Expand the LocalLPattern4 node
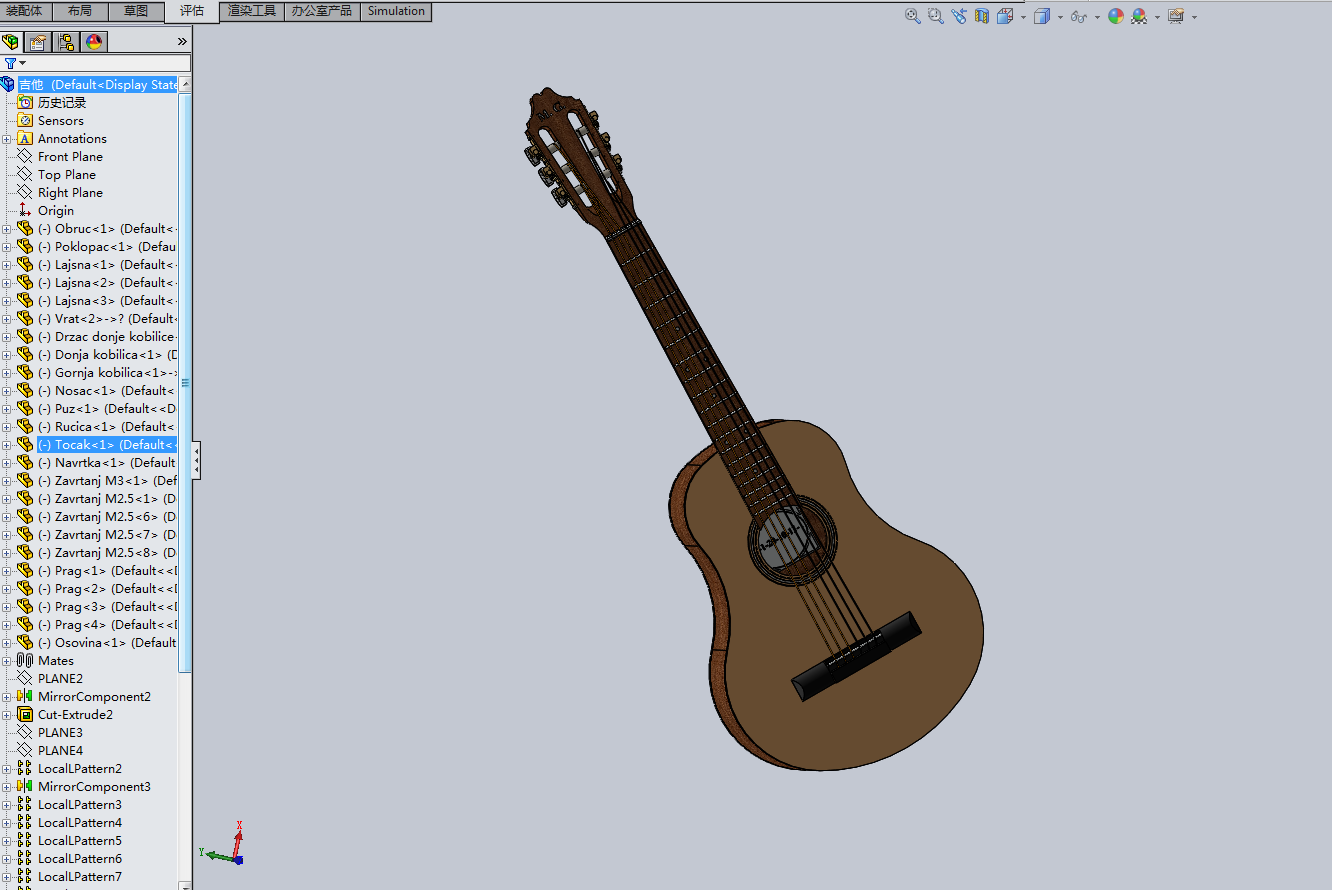The image size is (1332, 890). tap(7, 823)
